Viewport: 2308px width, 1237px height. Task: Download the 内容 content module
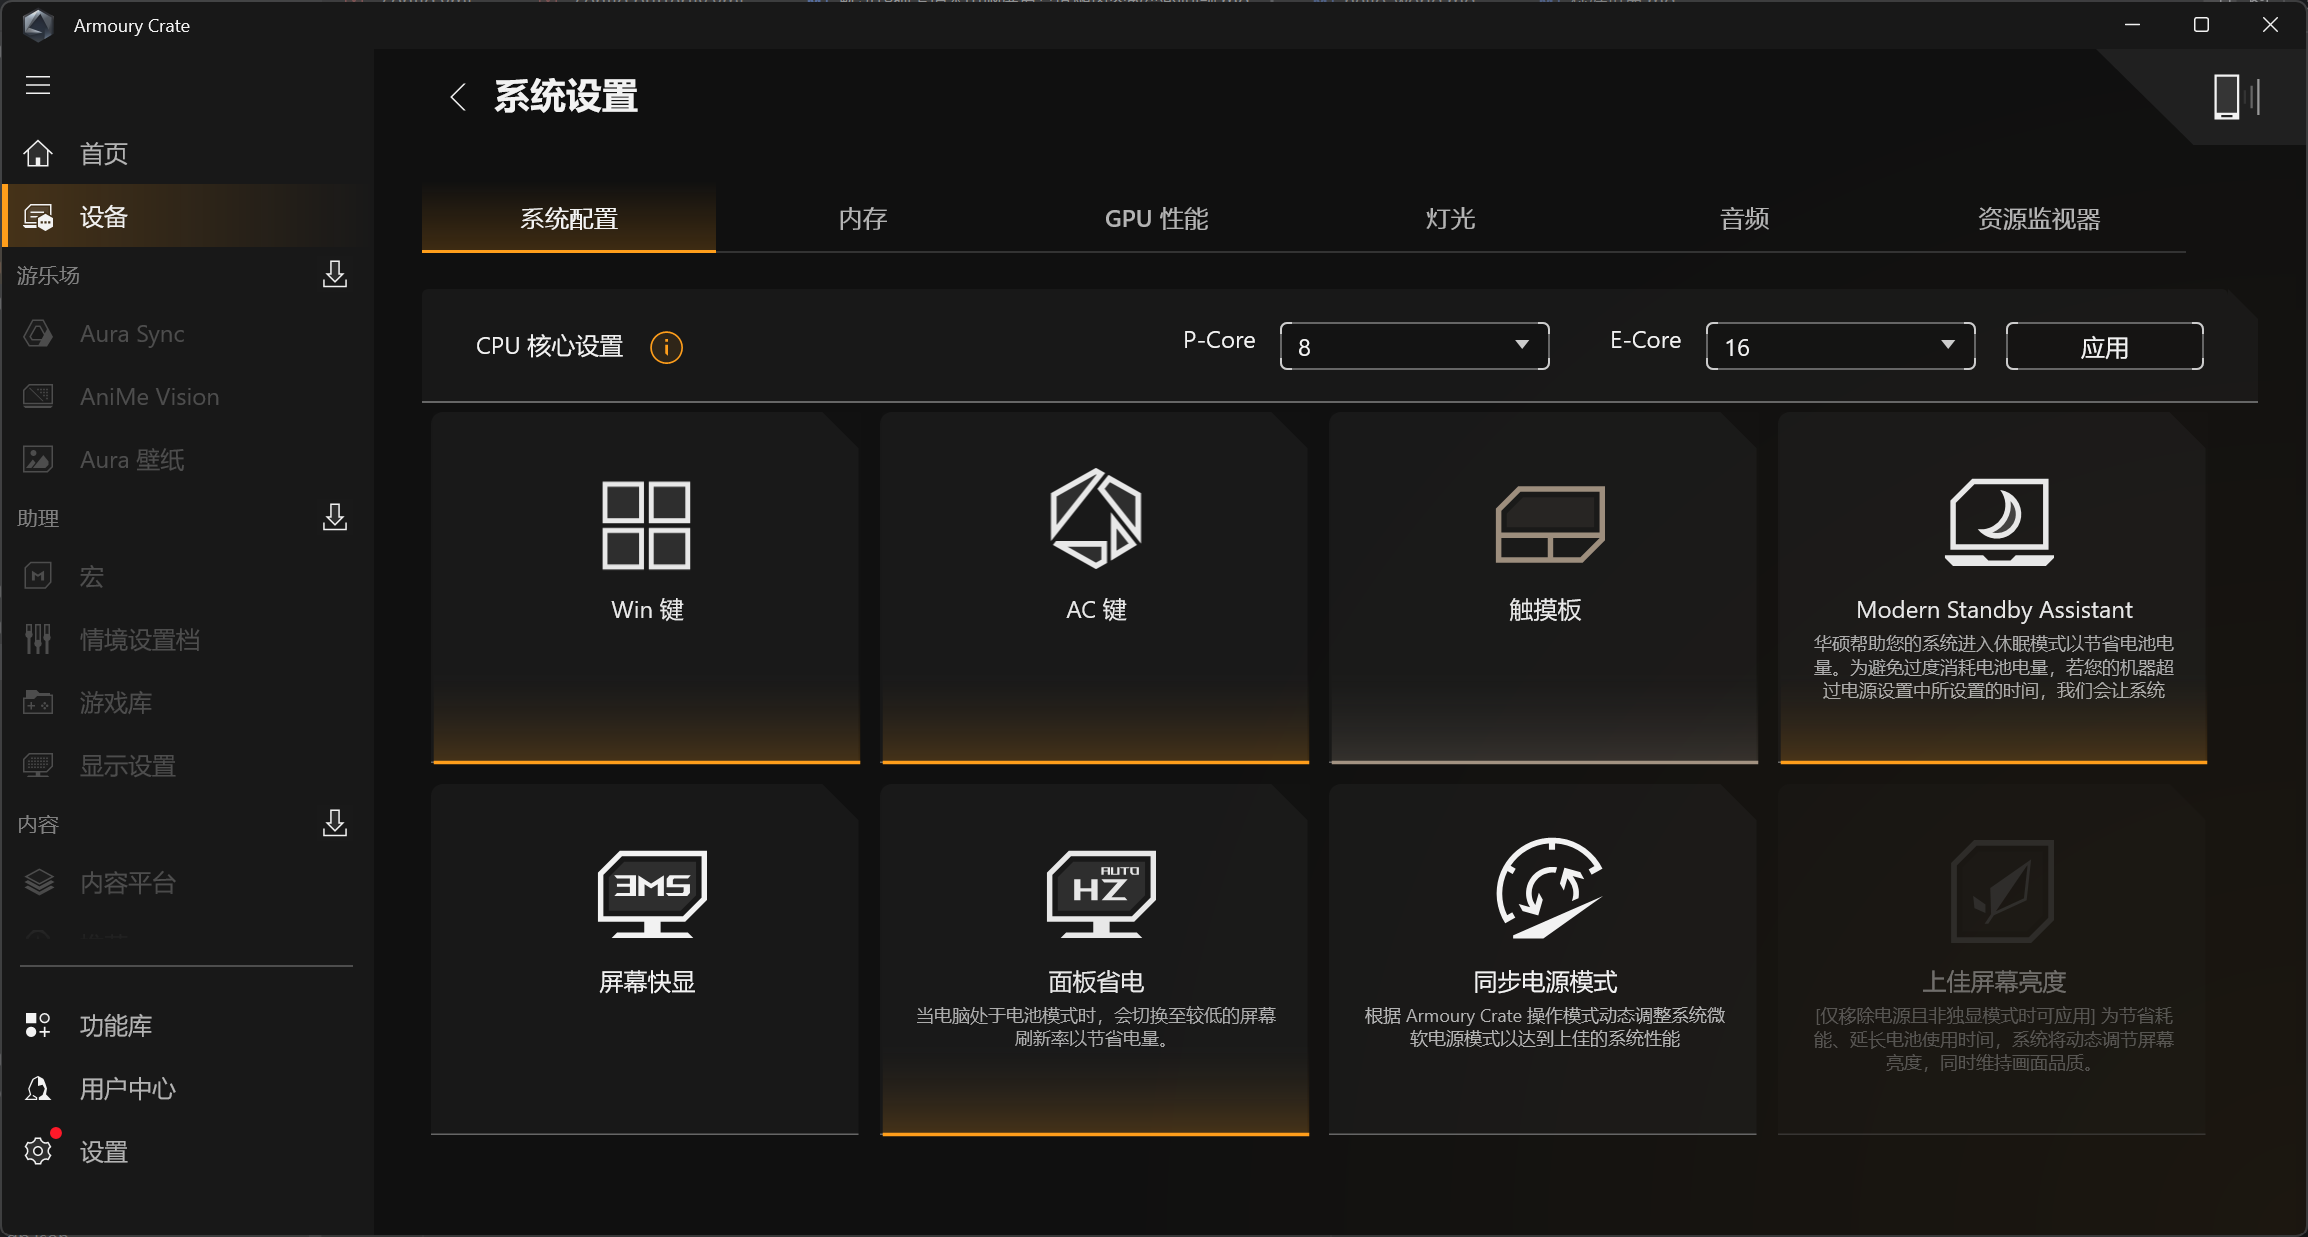pos(335,823)
